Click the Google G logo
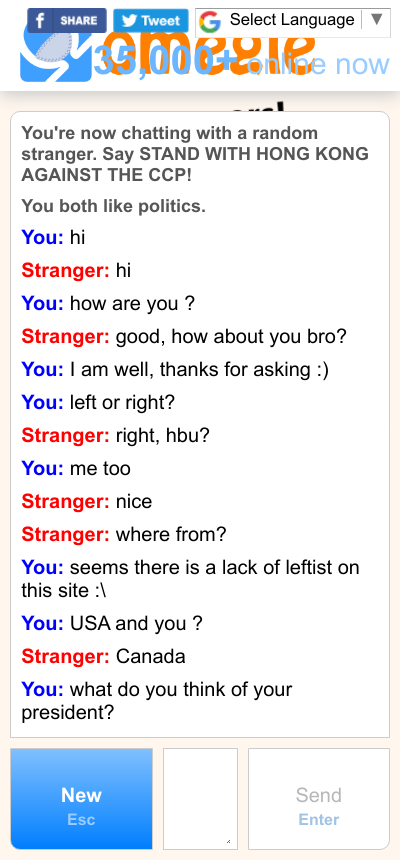 point(210,21)
